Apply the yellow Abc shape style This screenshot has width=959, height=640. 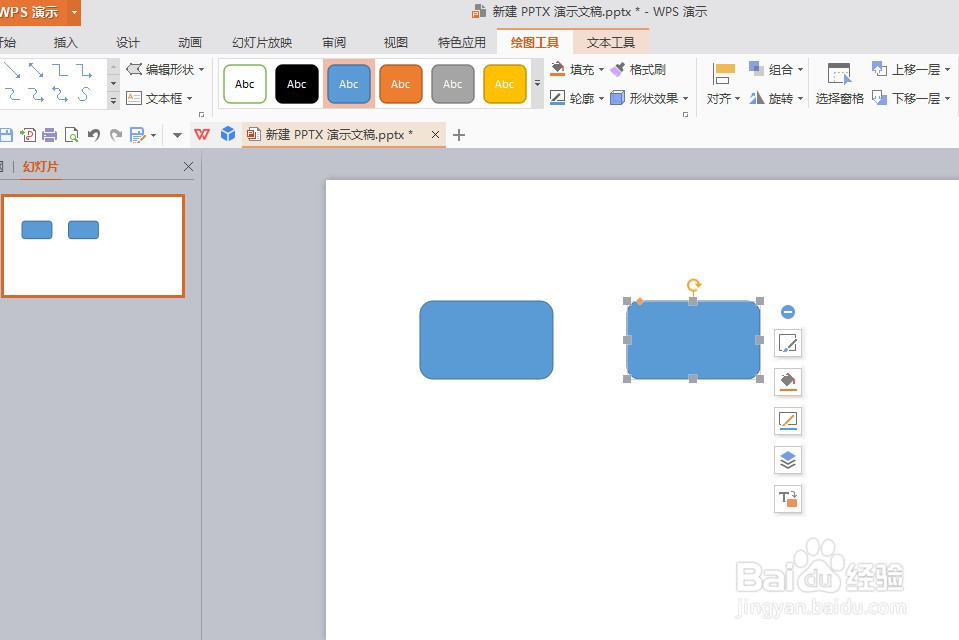click(505, 84)
